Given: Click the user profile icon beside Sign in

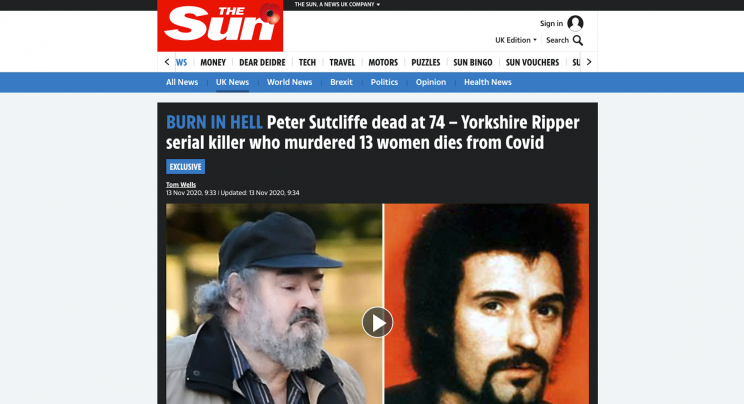Looking at the screenshot, I should tap(575, 23).
